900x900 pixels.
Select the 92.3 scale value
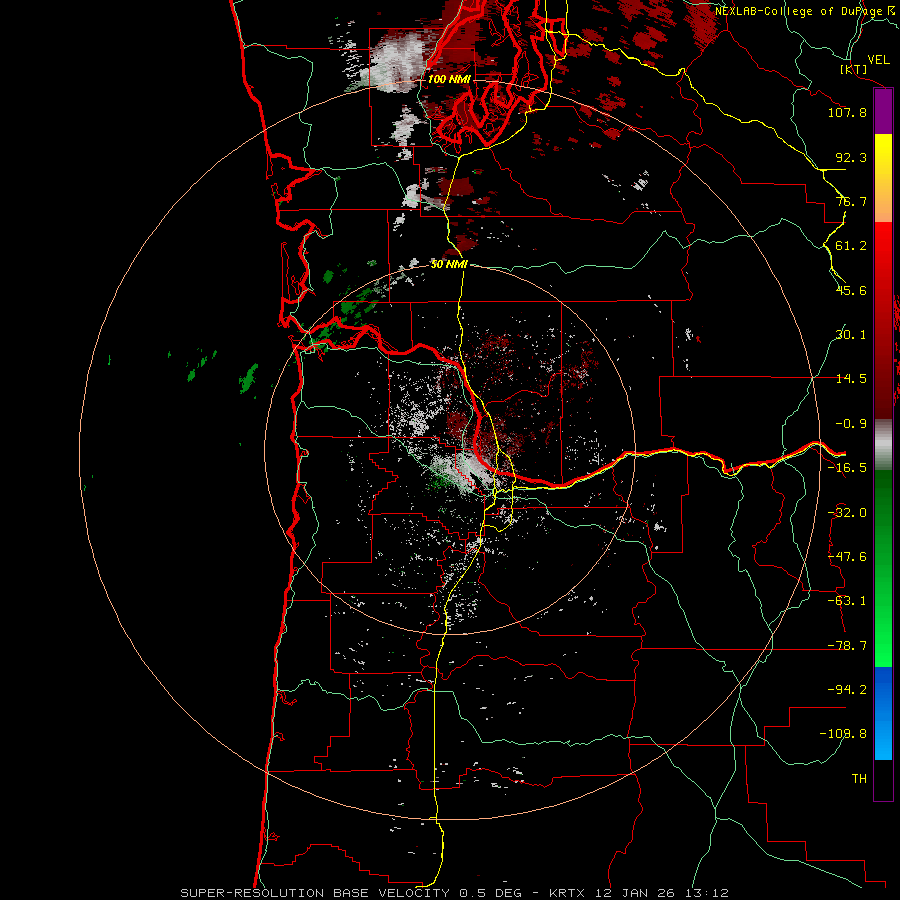point(851,157)
